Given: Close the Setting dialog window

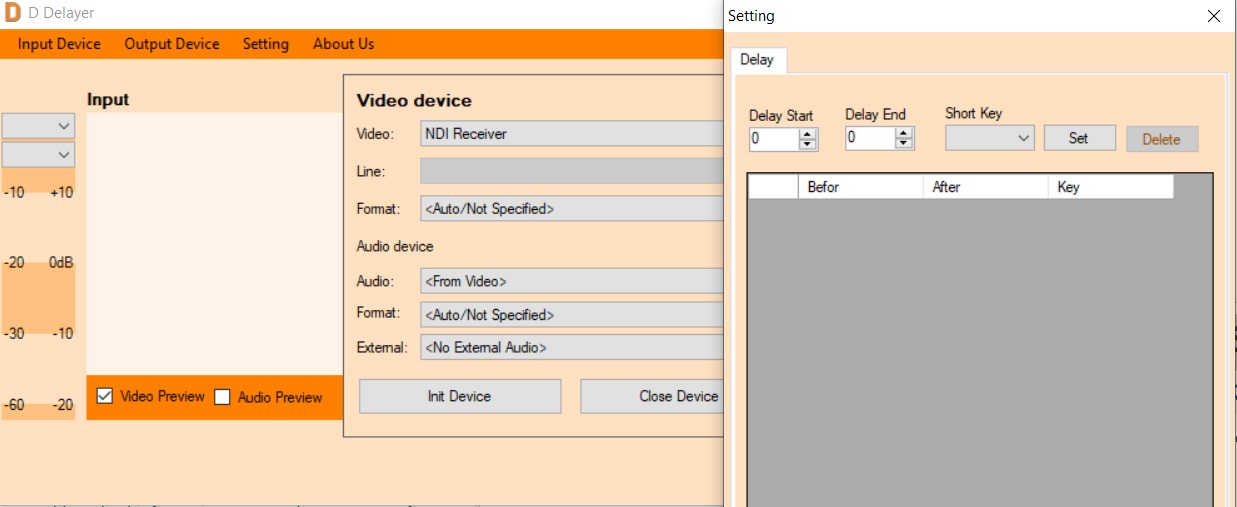Looking at the screenshot, I should coord(1213,16).
